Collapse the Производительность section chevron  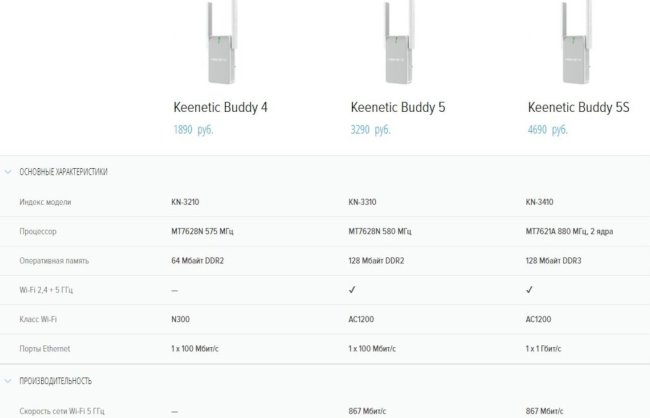tap(8, 381)
